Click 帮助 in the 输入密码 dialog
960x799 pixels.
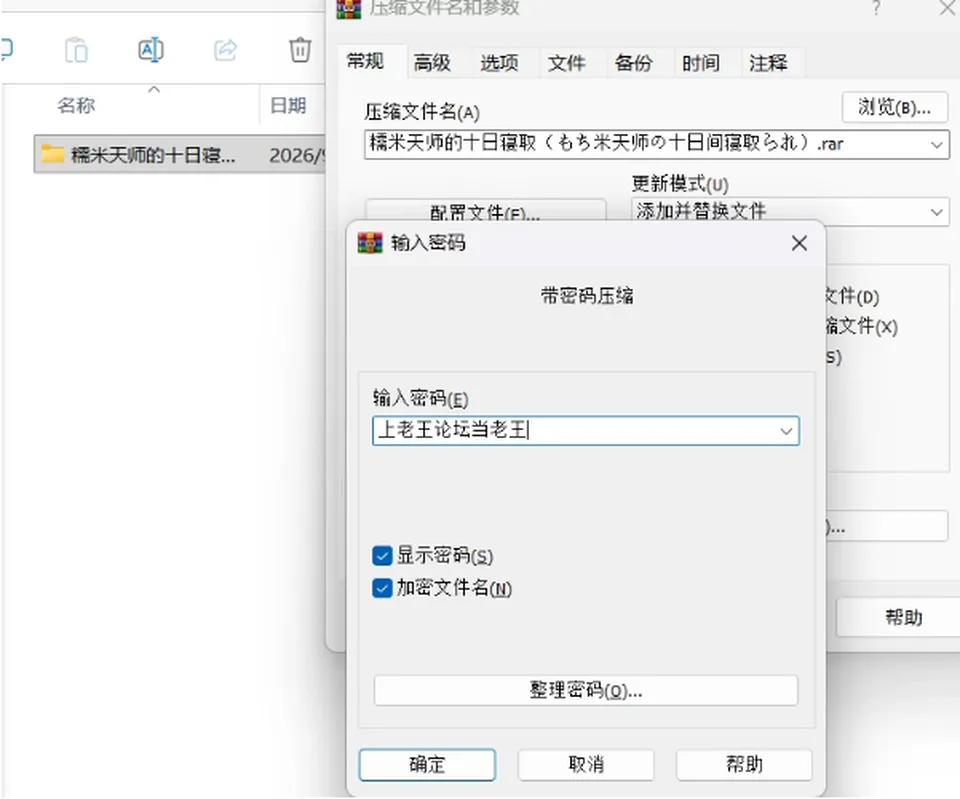(744, 765)
